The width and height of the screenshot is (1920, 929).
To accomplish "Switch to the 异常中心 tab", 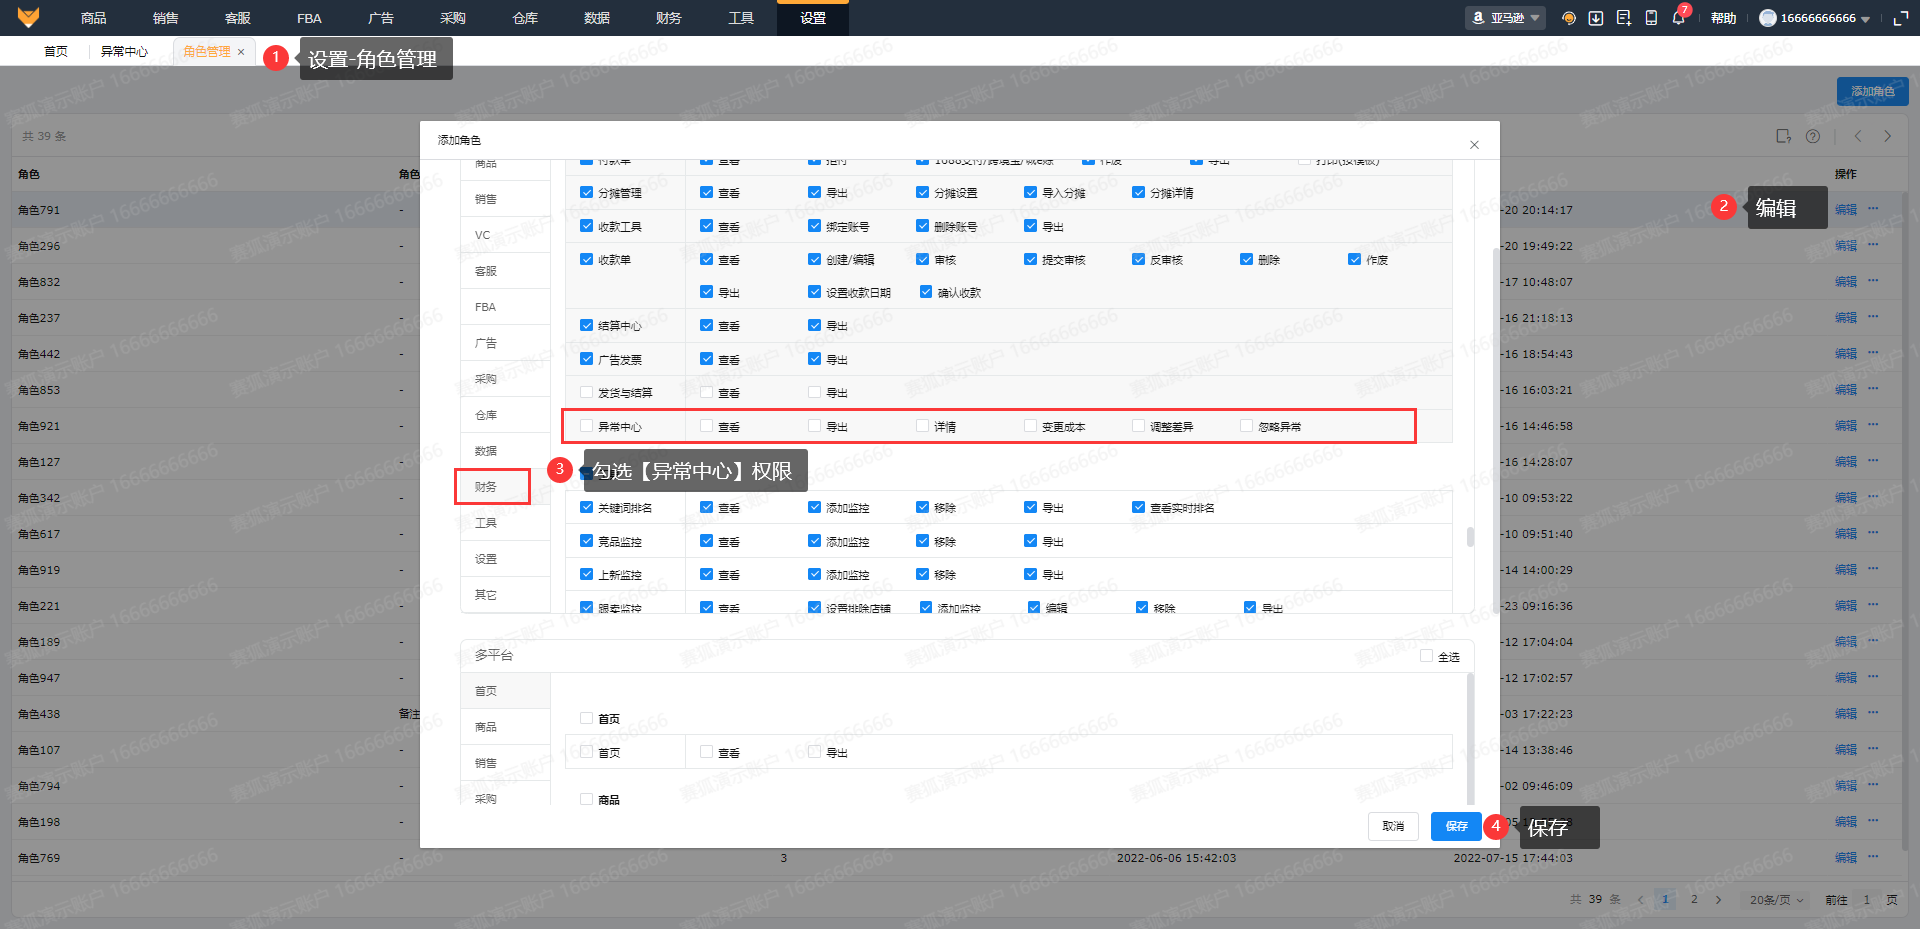I will point(125,52).
